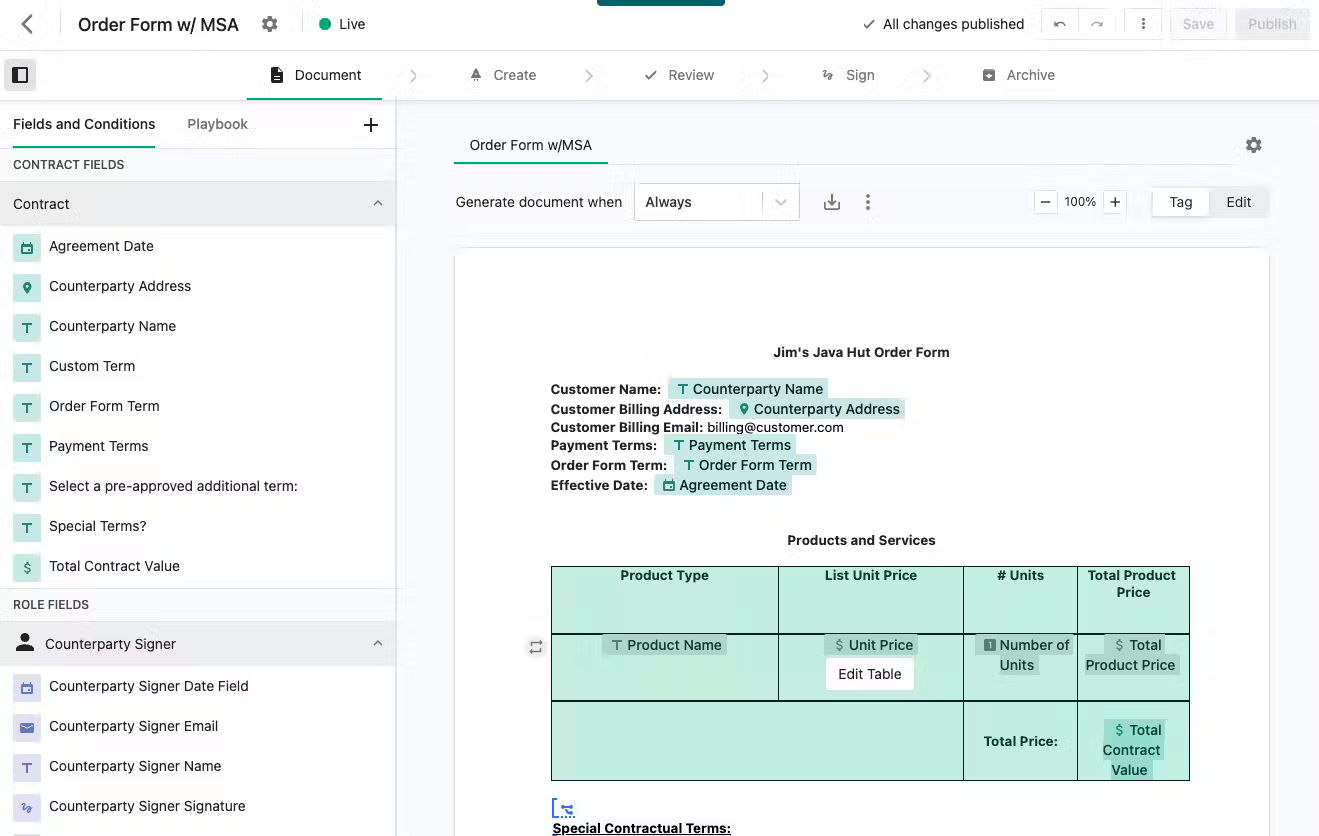Click the repeat row icon beside table

[x=536, y=647]
